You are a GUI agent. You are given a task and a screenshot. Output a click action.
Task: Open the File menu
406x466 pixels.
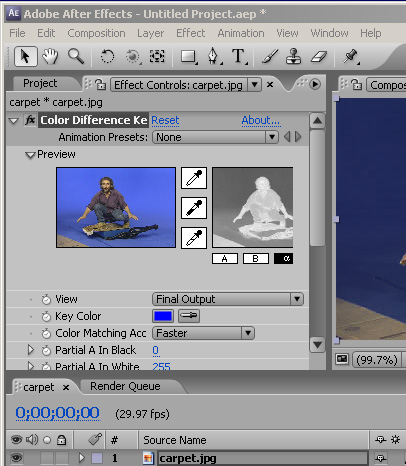click(17, 33)
